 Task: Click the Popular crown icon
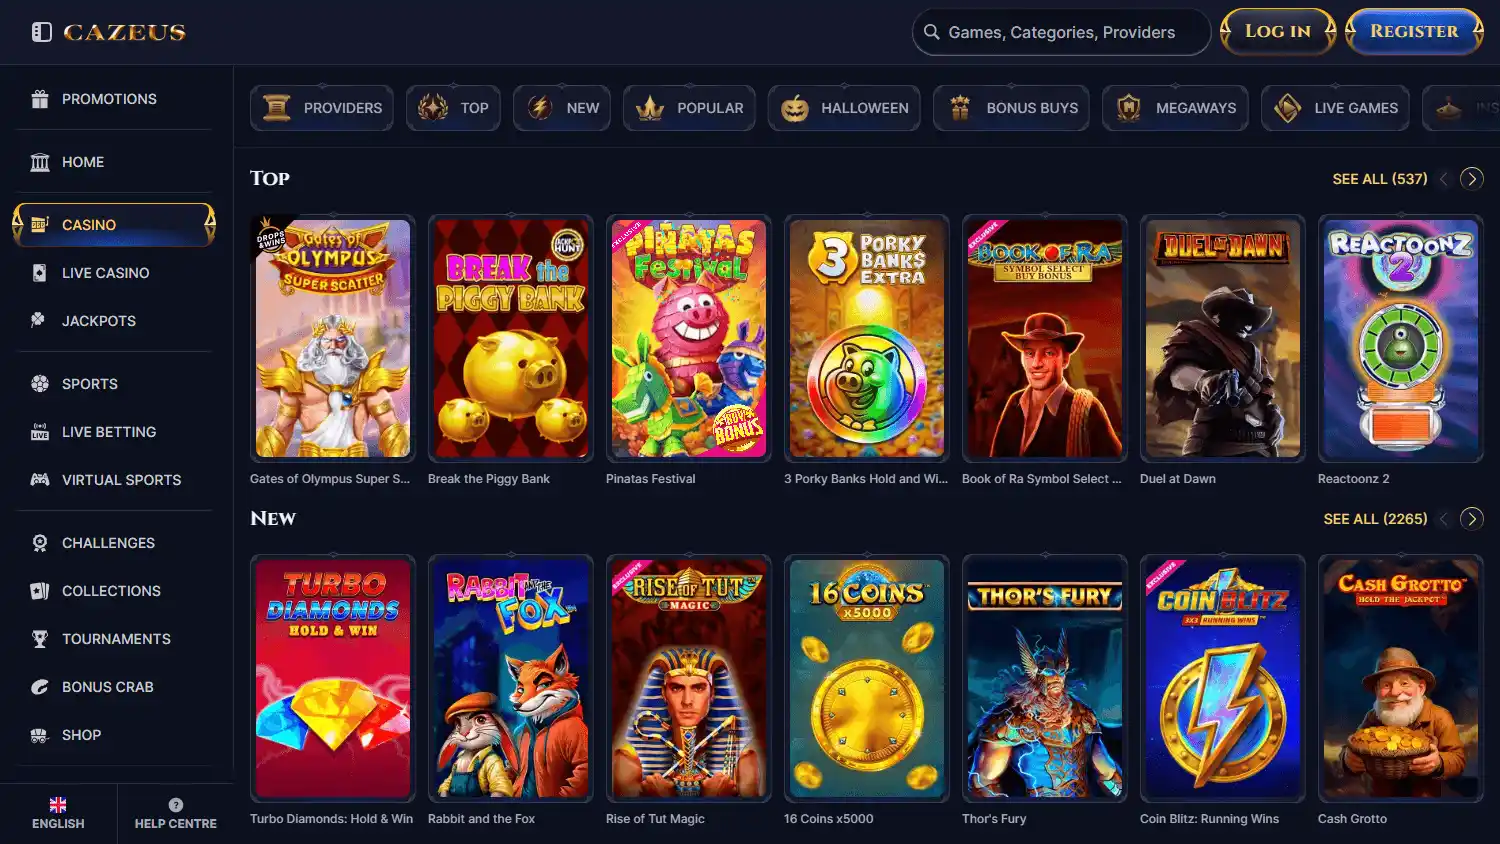pos(650,108)
